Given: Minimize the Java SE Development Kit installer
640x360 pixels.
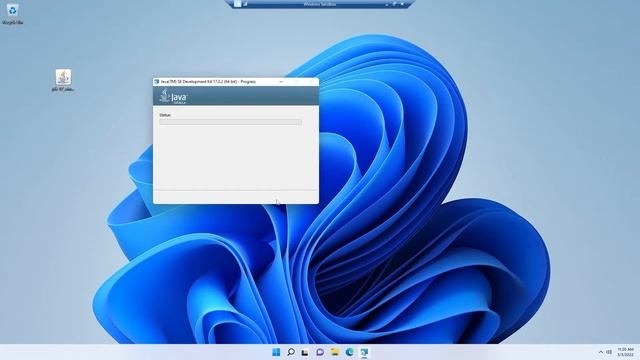Looking at the screenshot, I should 281,82.
